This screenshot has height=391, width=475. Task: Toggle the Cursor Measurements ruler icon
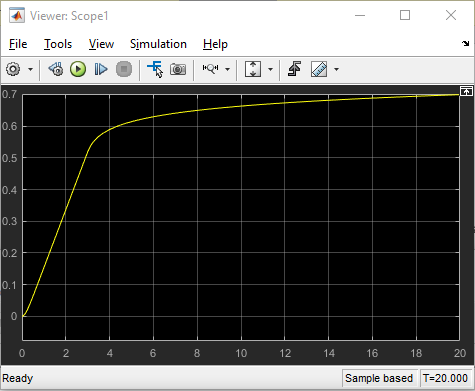319,69
